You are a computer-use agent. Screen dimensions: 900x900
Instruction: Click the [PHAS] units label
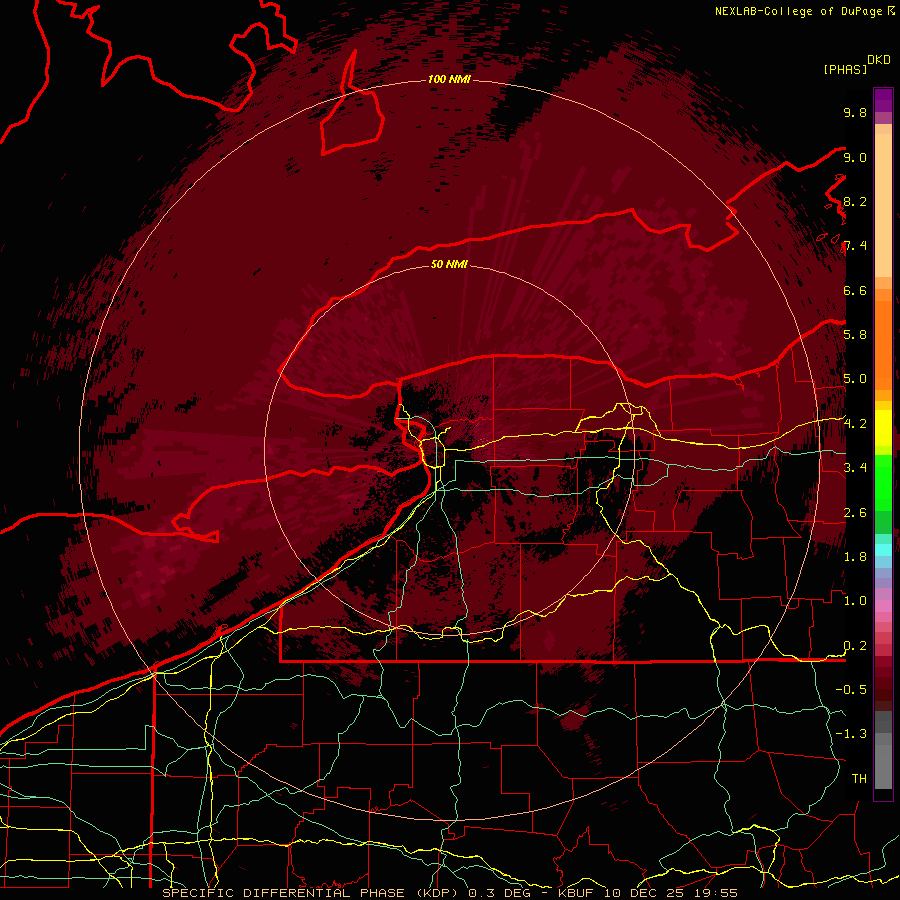(x=844, y=69)
